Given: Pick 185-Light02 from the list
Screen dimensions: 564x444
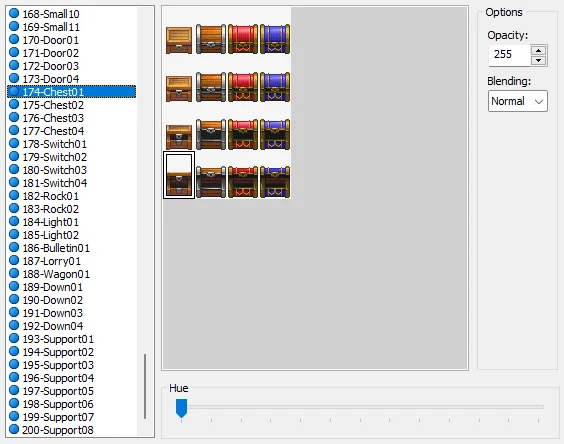Looking at the screenshot, I should point(72,235).
